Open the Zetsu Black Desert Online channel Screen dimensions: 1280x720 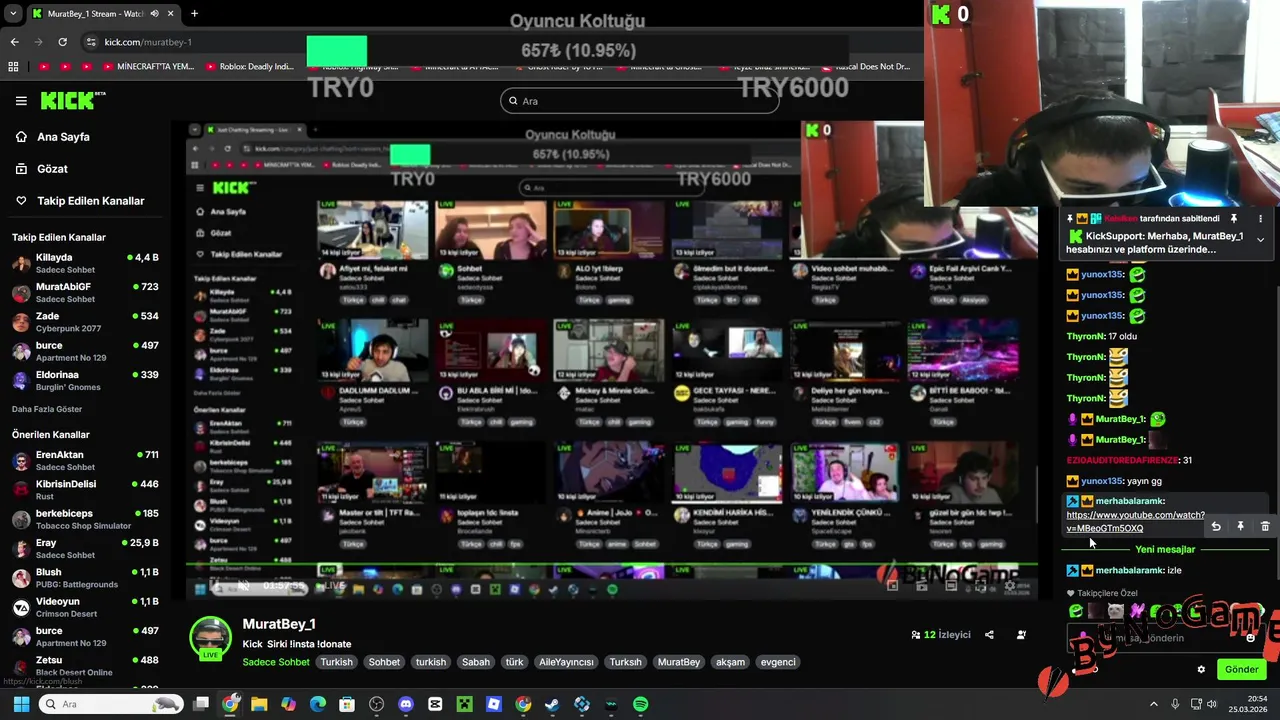pyautogui.click(x=85, y=666)
